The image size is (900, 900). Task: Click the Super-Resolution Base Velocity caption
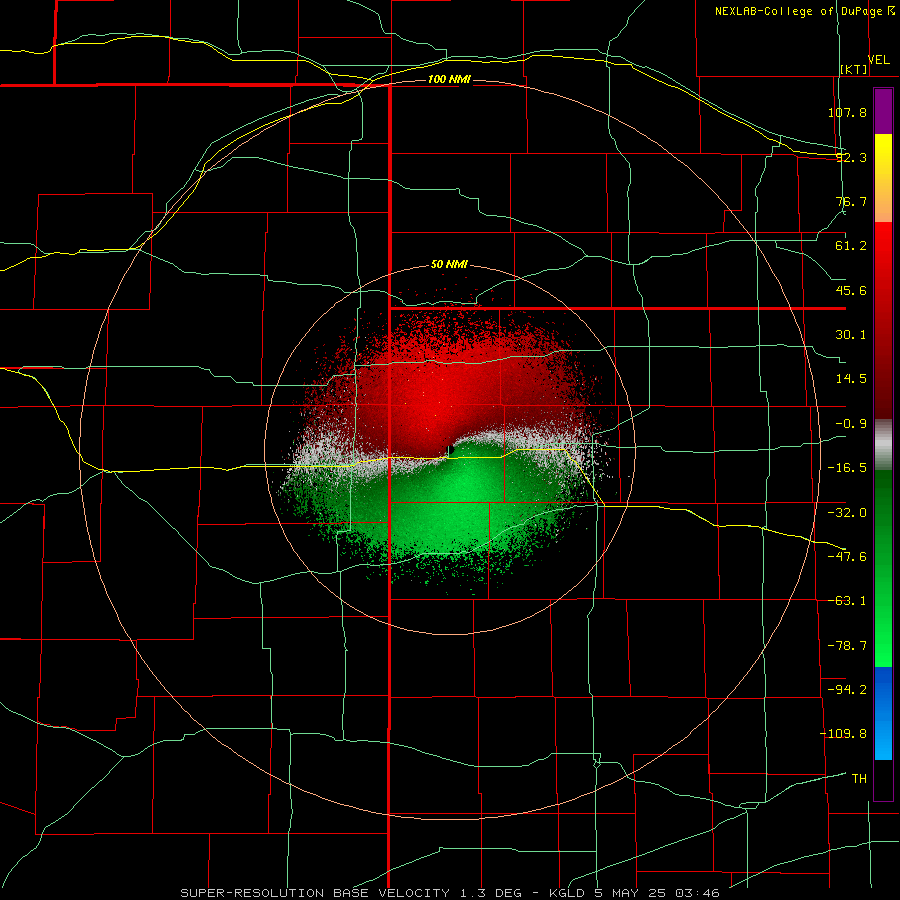tap(450, 893)
